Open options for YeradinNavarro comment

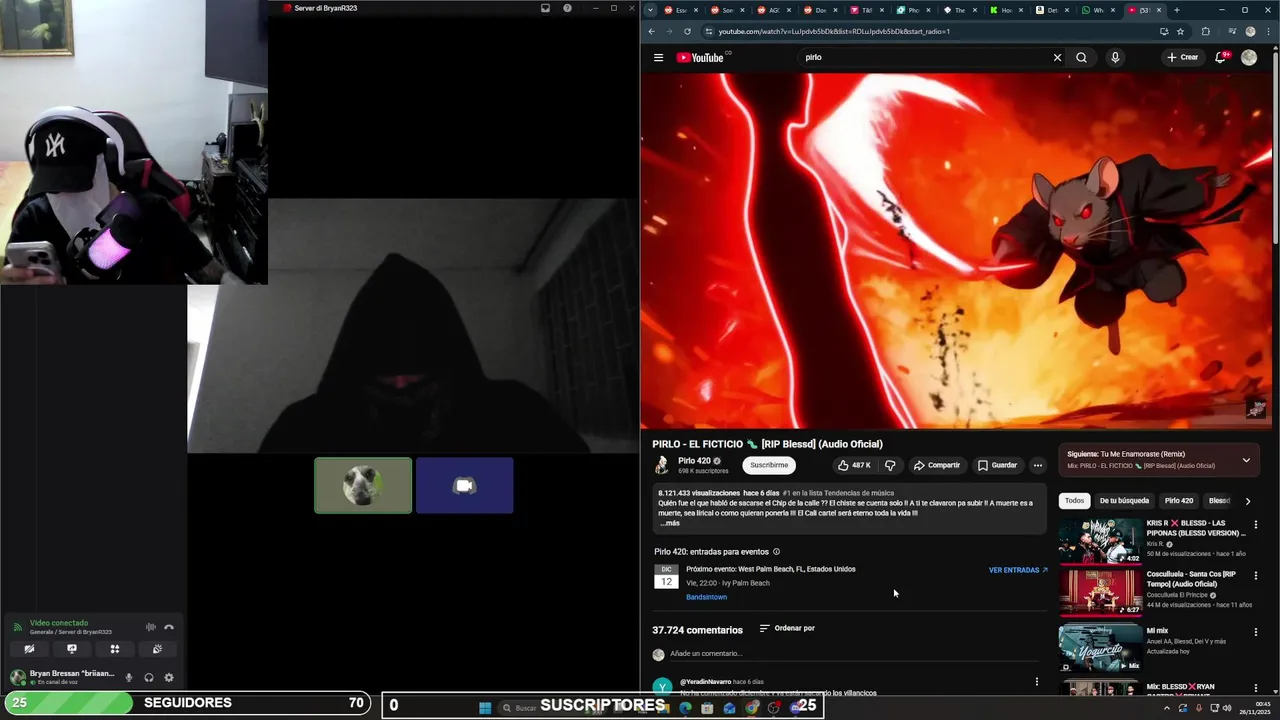(x=1036, y=682)
